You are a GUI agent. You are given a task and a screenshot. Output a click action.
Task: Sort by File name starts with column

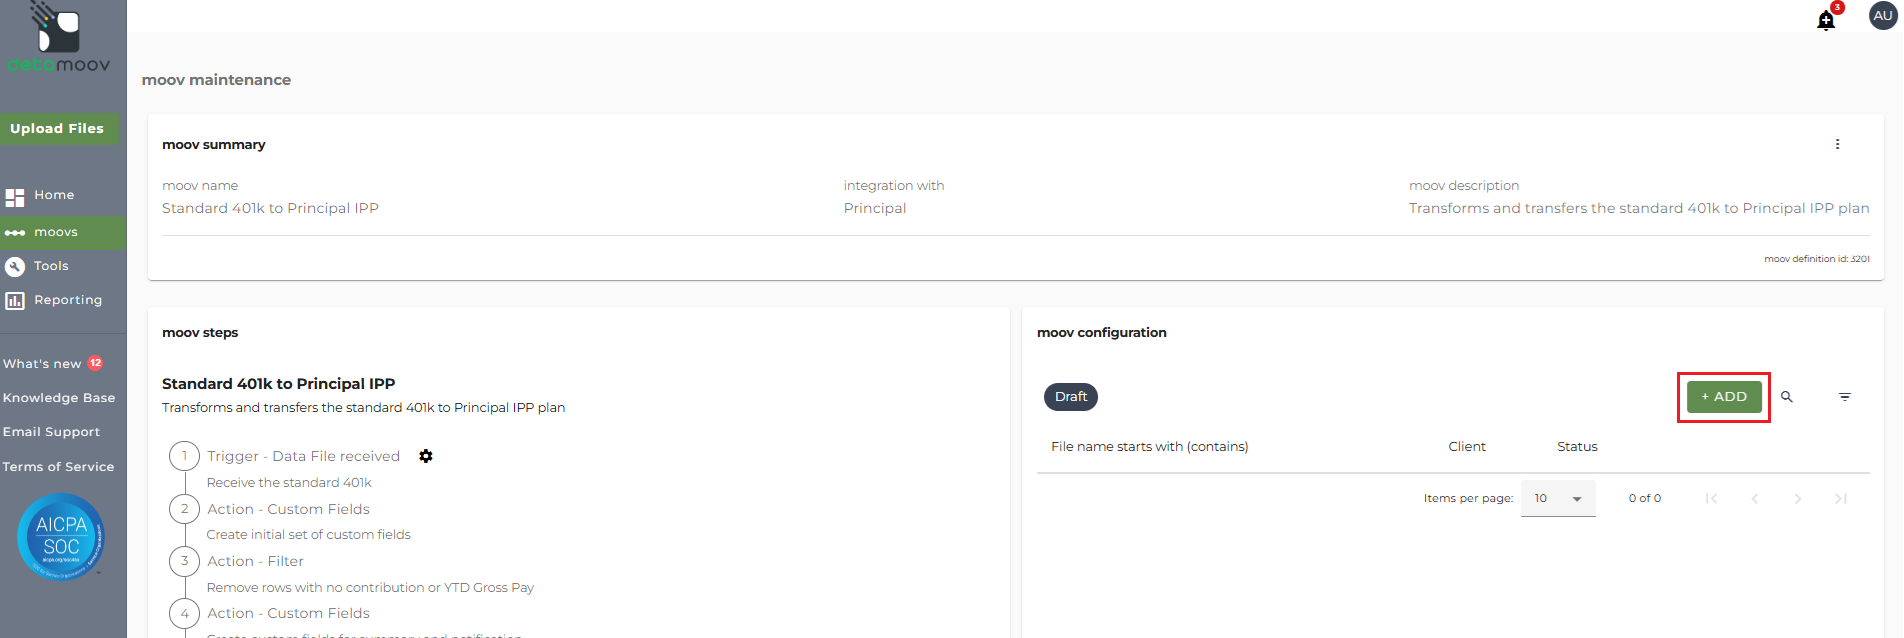tap(1149, 447)
